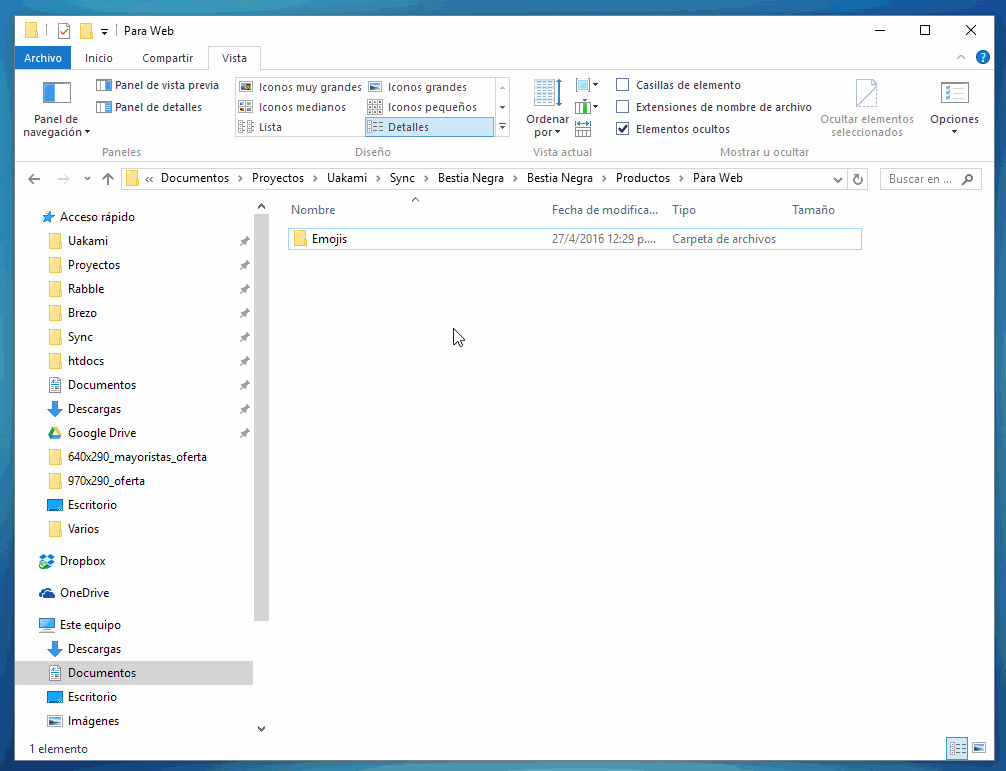The image size is (1006, 771).
Task: Open the Archivo menu tab
Action: coord(43,58)
